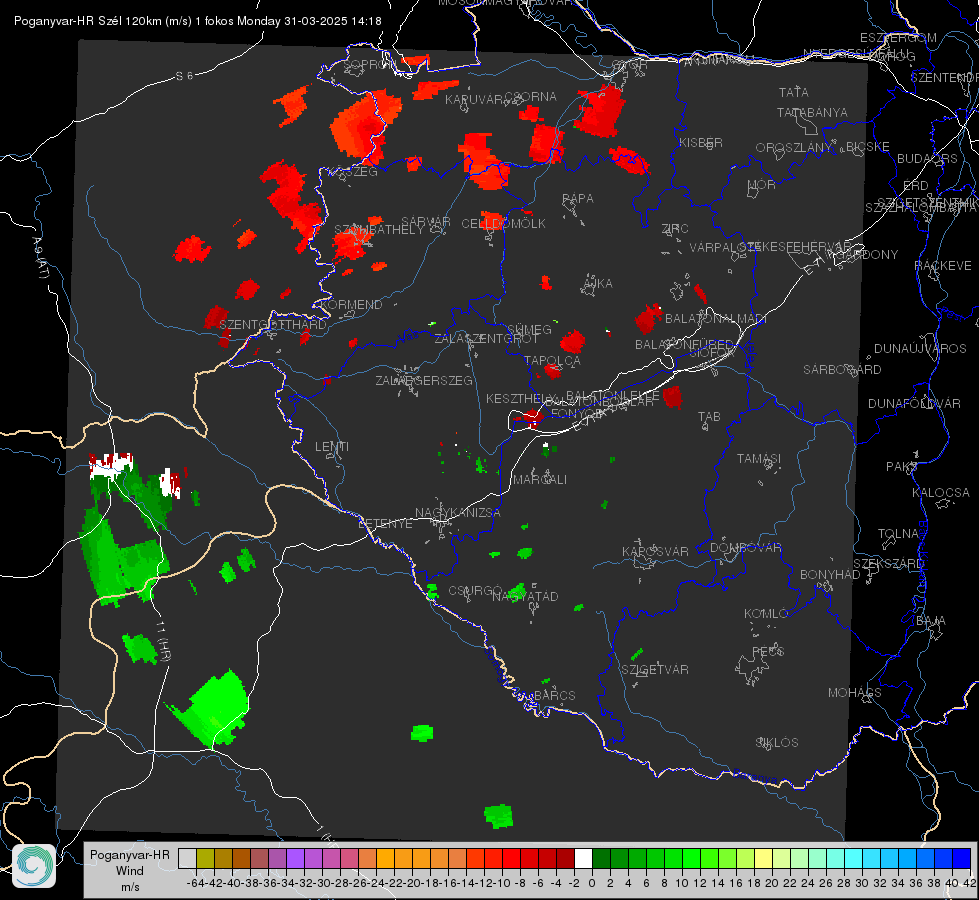Image resolution: width=979 pixels, height=900 pixels.
Task: Click the TATABANYA city label
Action: point(812,113)
